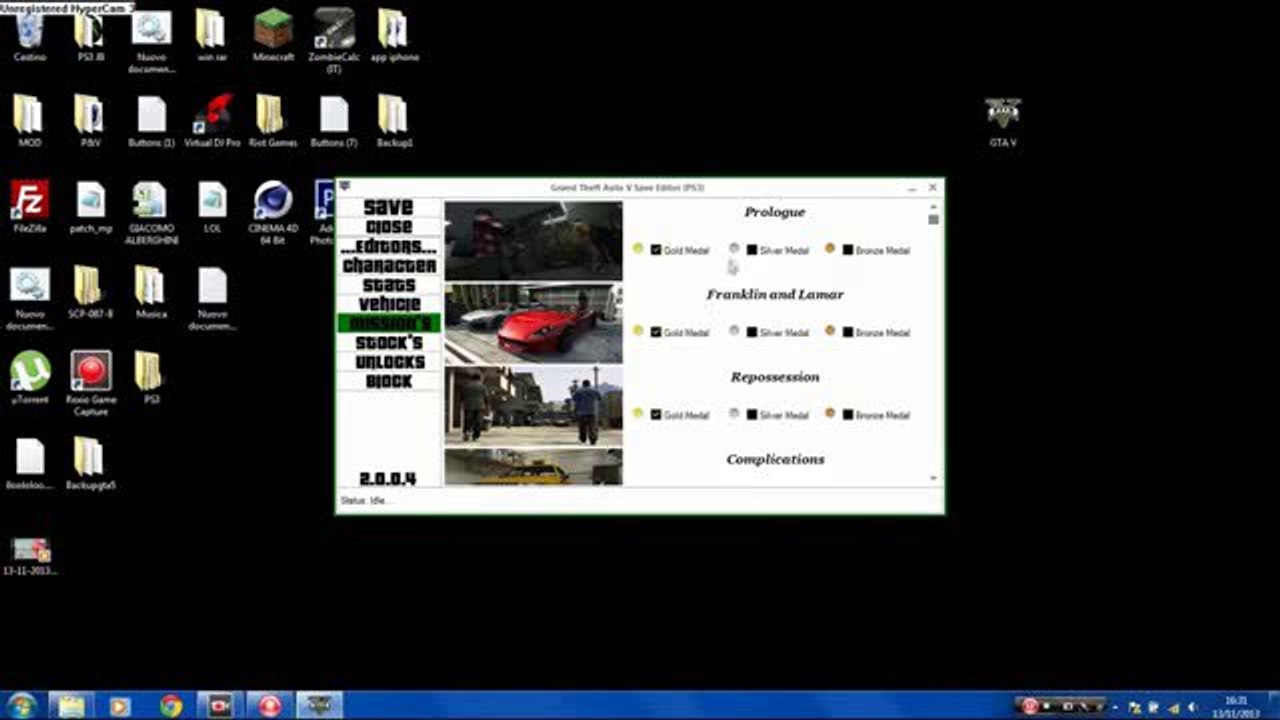Open the PS3 JB folder on the desktop

pyautogui.click(x=90, y=35)
